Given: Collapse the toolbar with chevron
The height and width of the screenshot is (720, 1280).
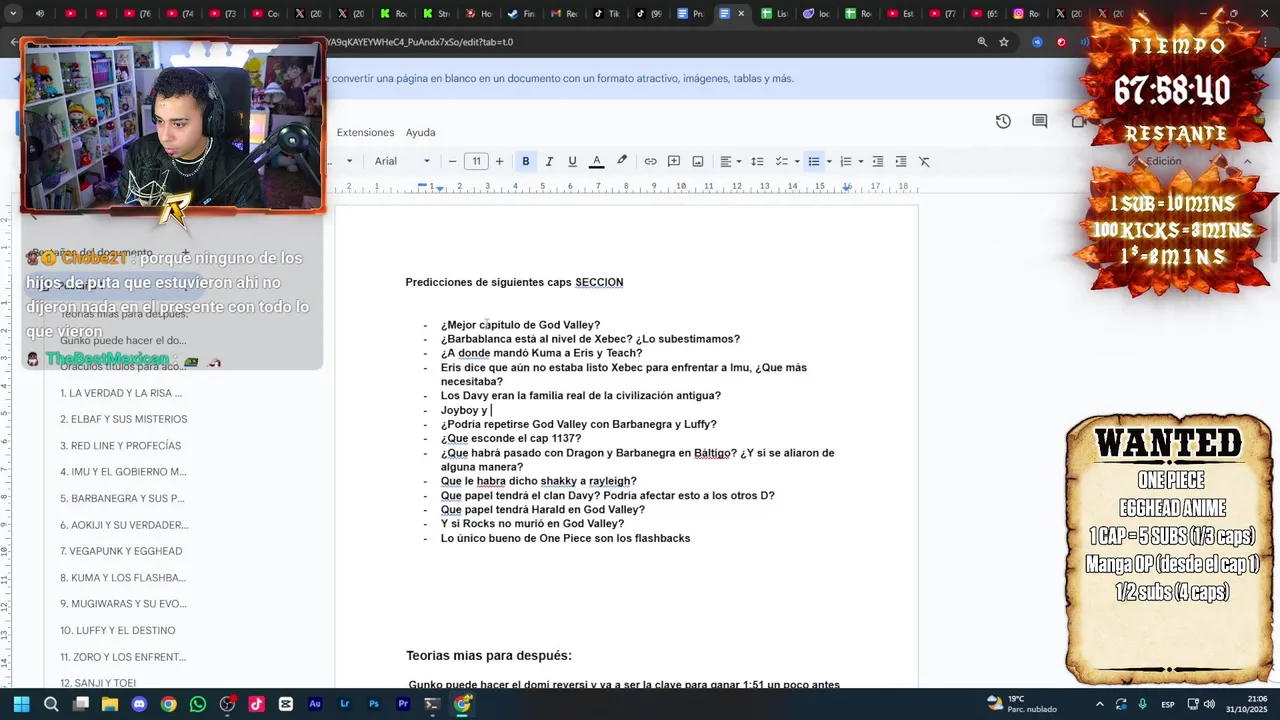Looking at the screenshot, I should [1247, 161].
